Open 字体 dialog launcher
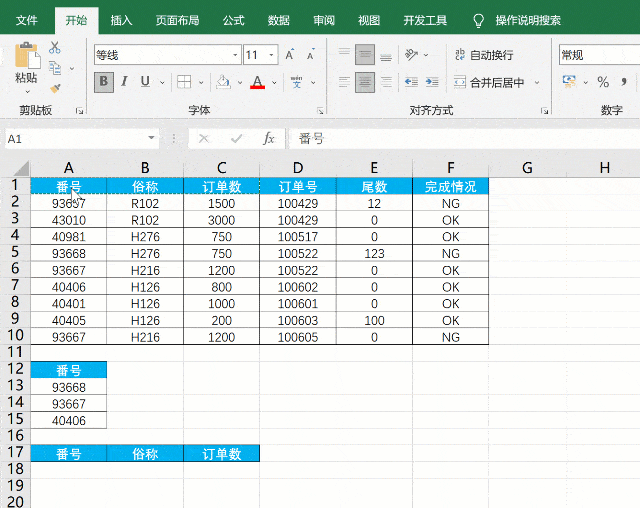640x508 pixels. [x=320, y=111]
